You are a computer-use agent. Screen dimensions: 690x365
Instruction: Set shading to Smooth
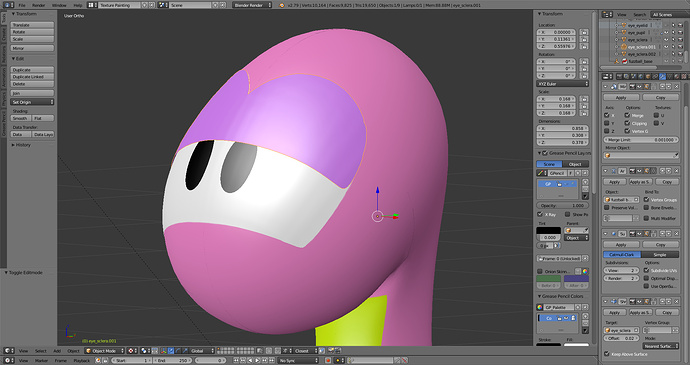click(x=21, y=118)
